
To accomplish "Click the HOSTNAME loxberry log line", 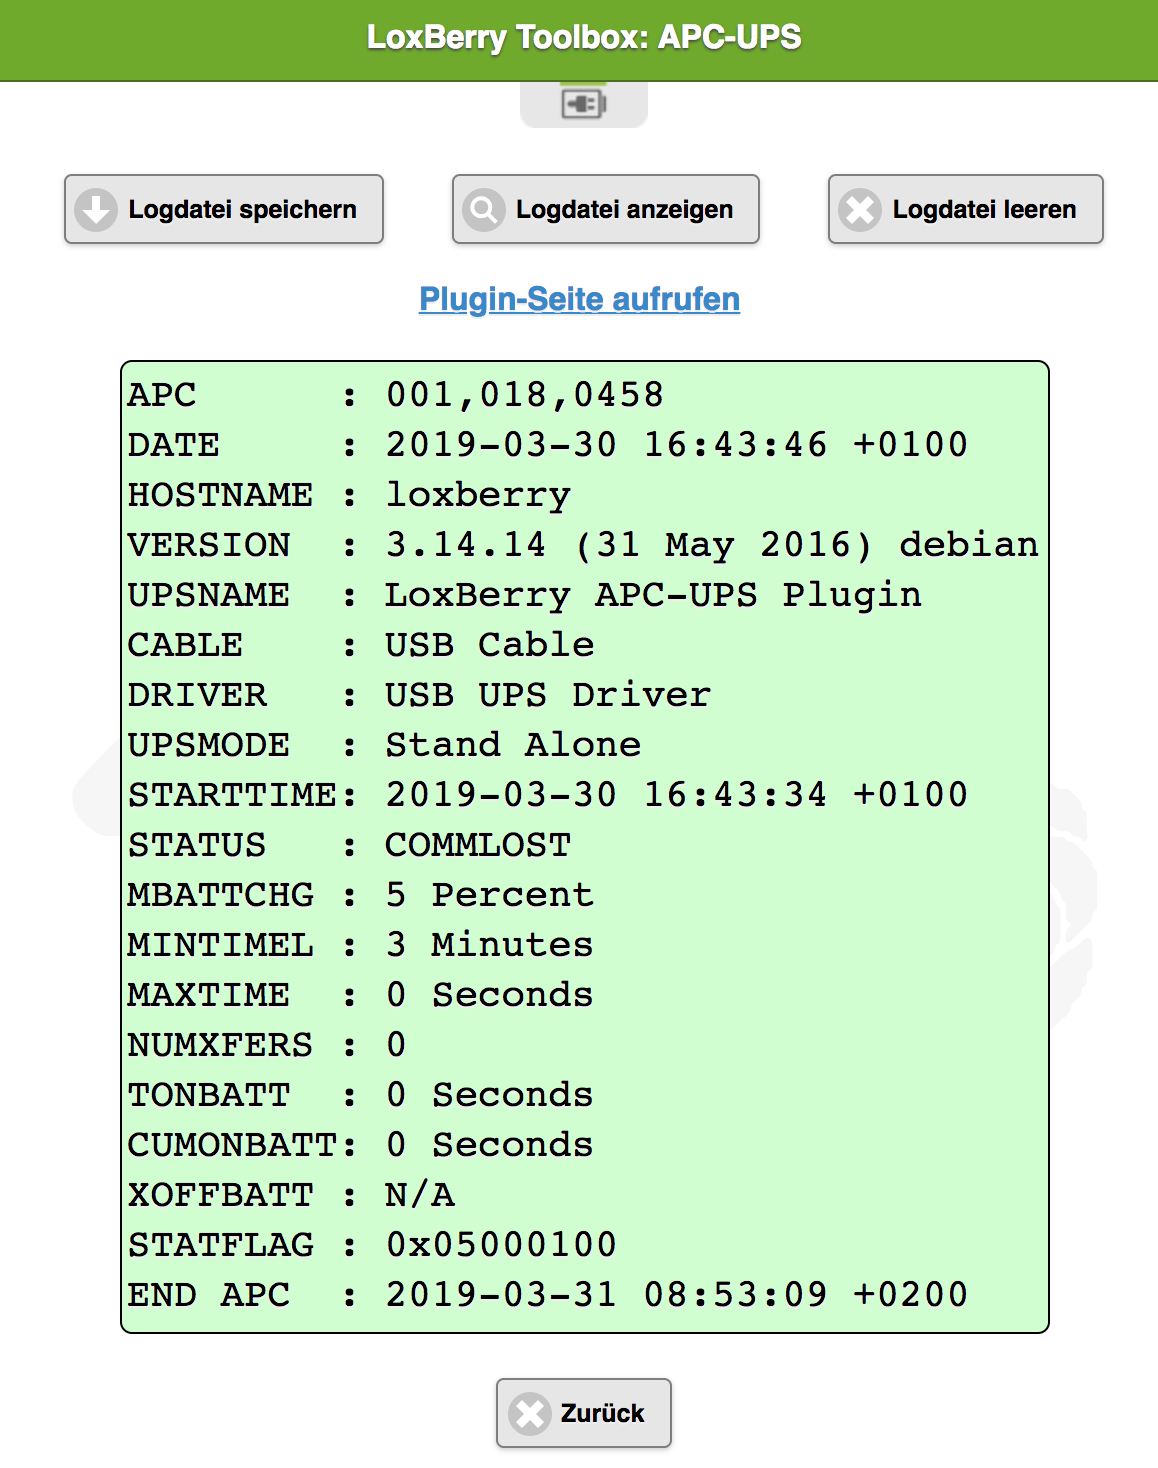I will (x=350, y=495).
